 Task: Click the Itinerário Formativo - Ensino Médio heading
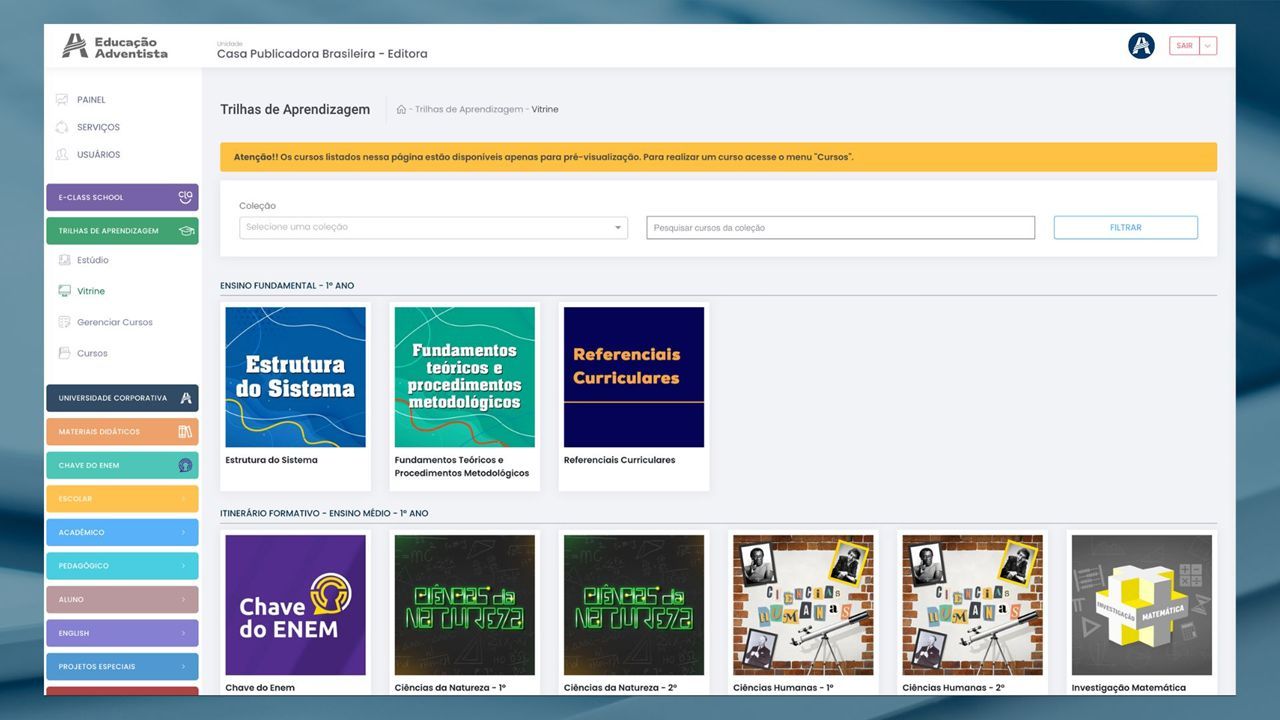click(x=324, y=513)
